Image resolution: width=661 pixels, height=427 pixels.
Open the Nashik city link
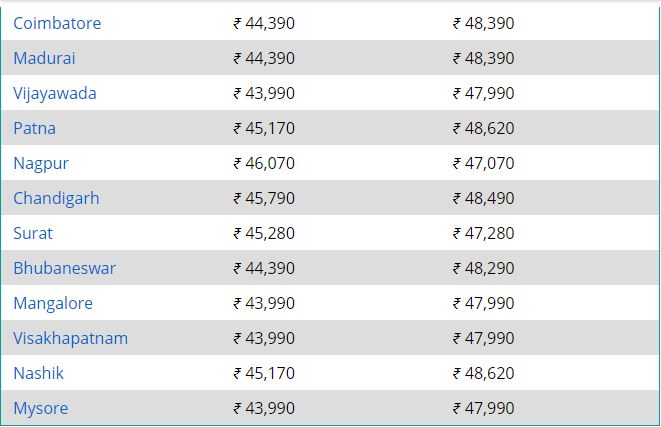click(x=38, y=373)
